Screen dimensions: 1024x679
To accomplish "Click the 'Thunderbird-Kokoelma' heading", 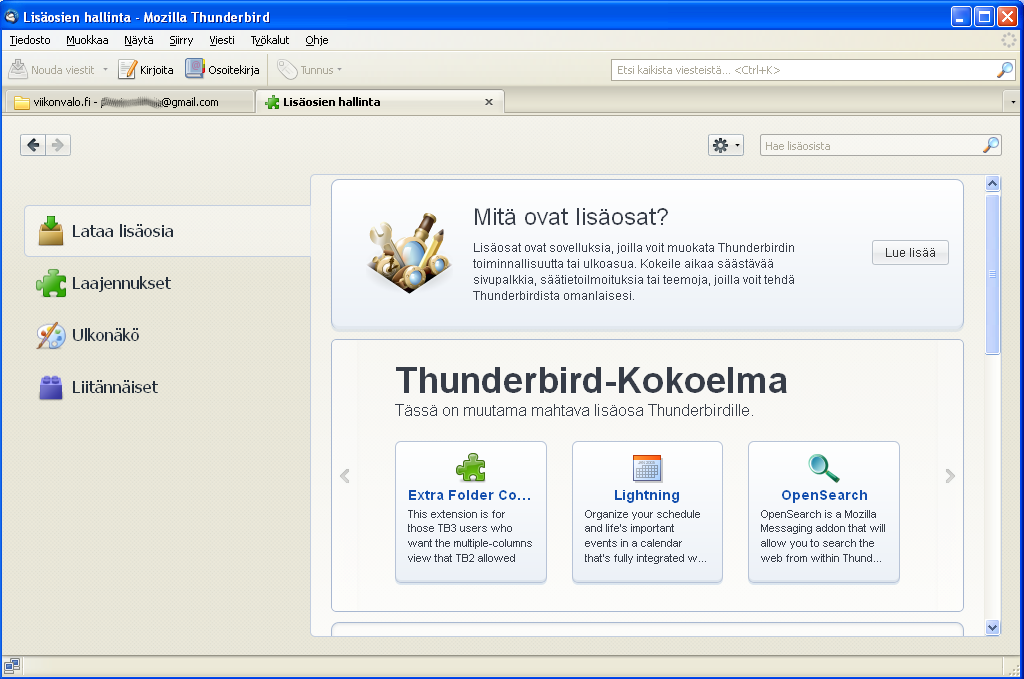I will click(591, 381).
